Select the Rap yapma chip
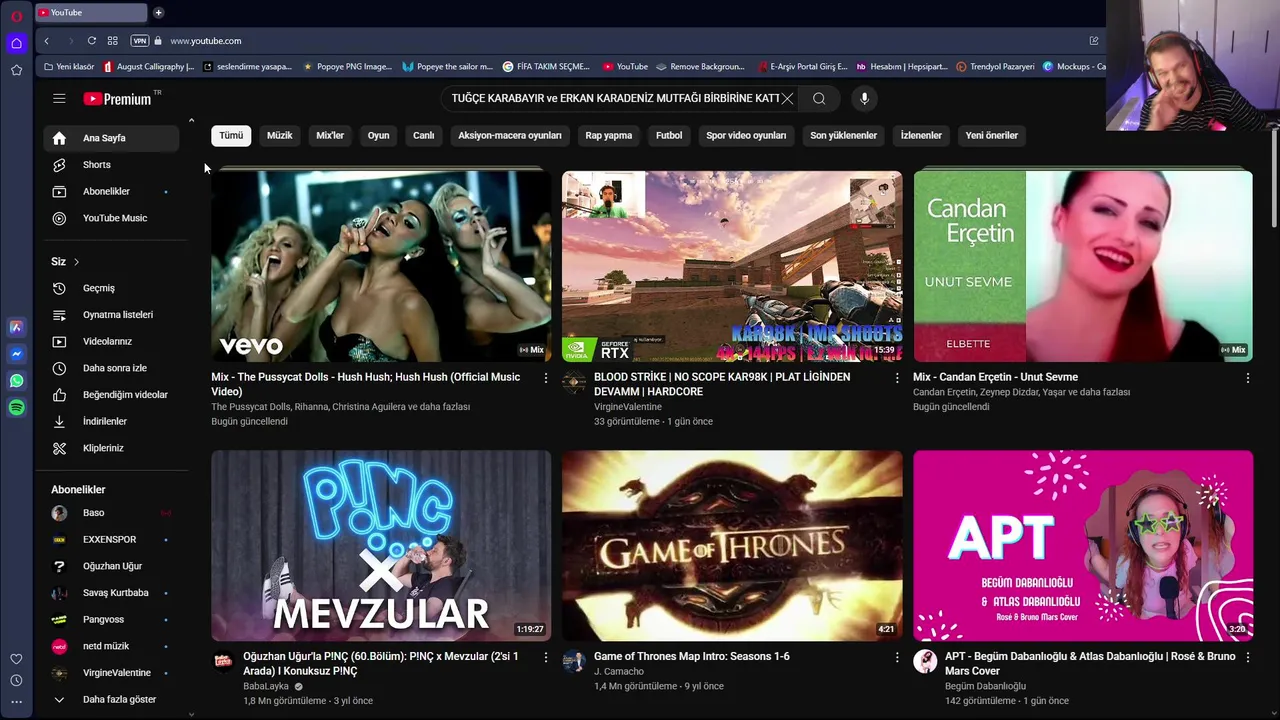 pos(609,135)
